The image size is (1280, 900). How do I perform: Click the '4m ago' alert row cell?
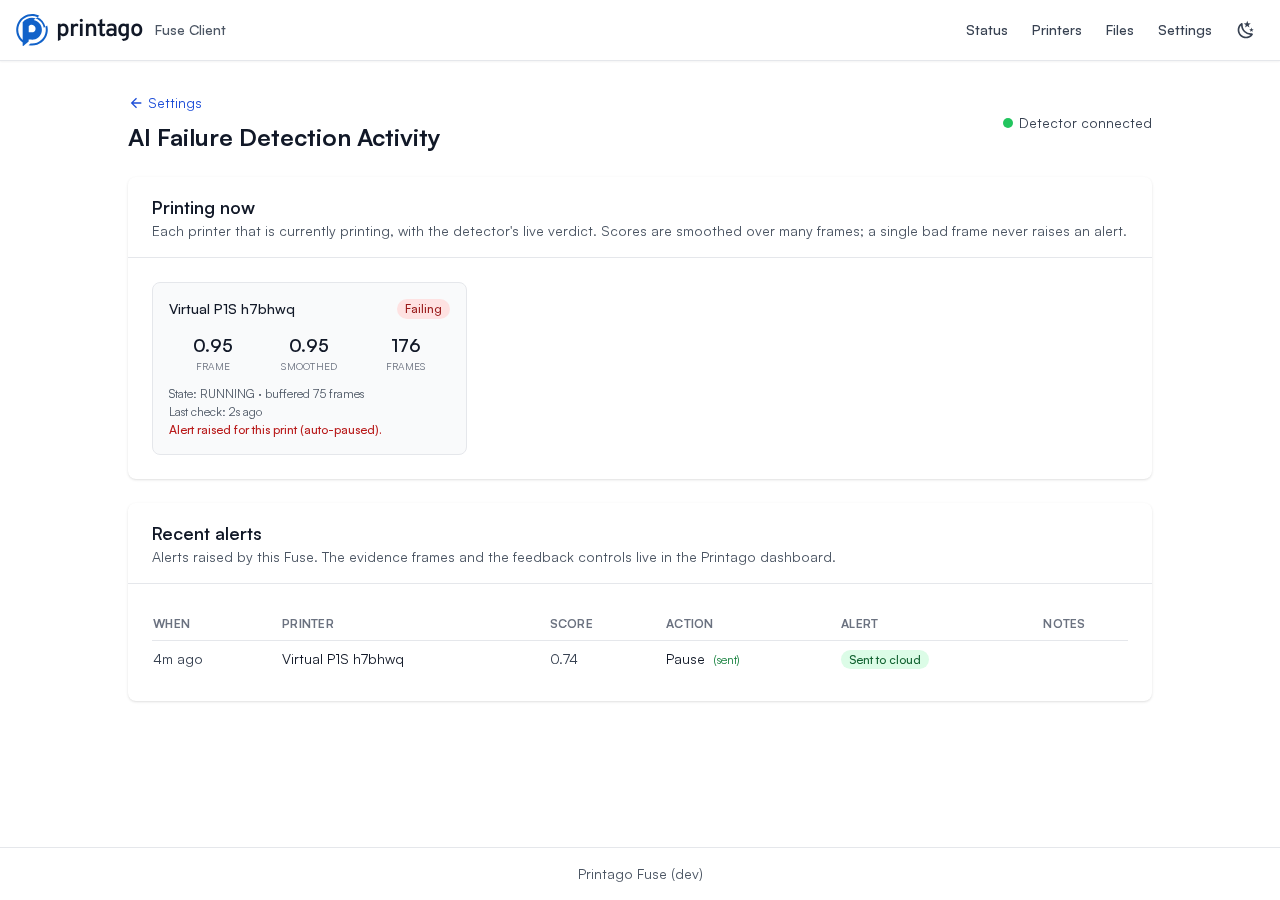click(x=178, y=659)
